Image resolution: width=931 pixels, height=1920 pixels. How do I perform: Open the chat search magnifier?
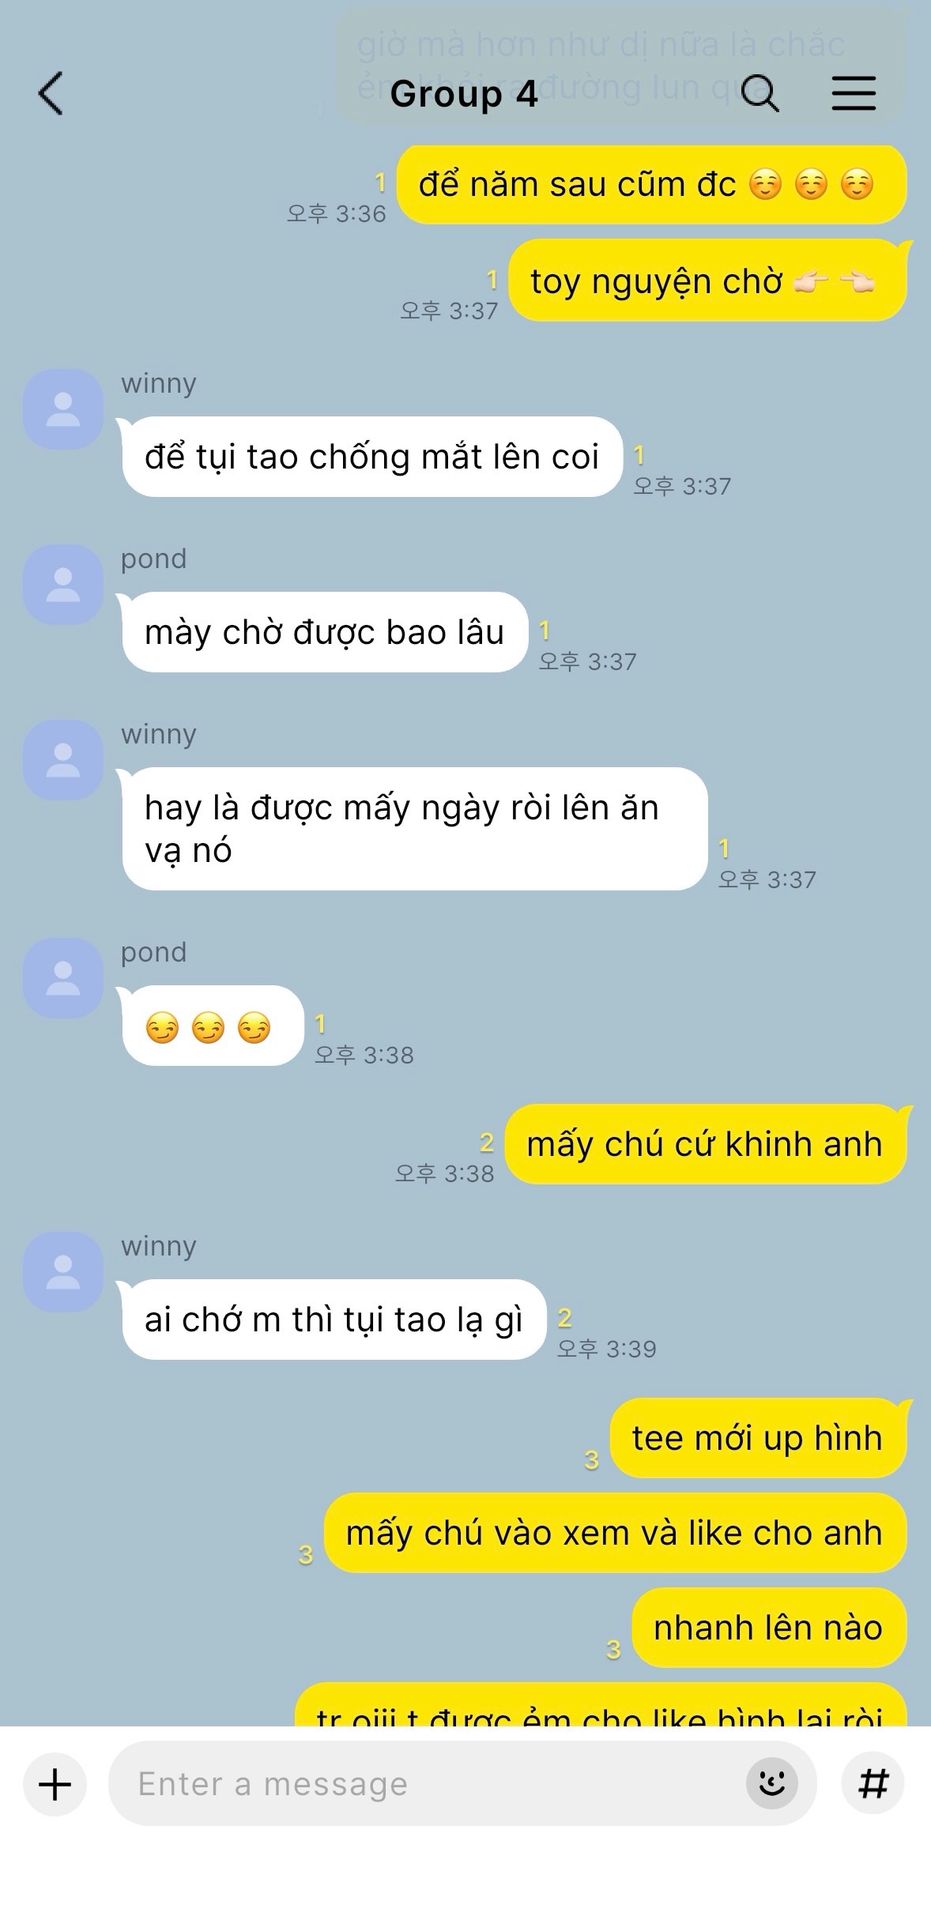tap(760, 93)
